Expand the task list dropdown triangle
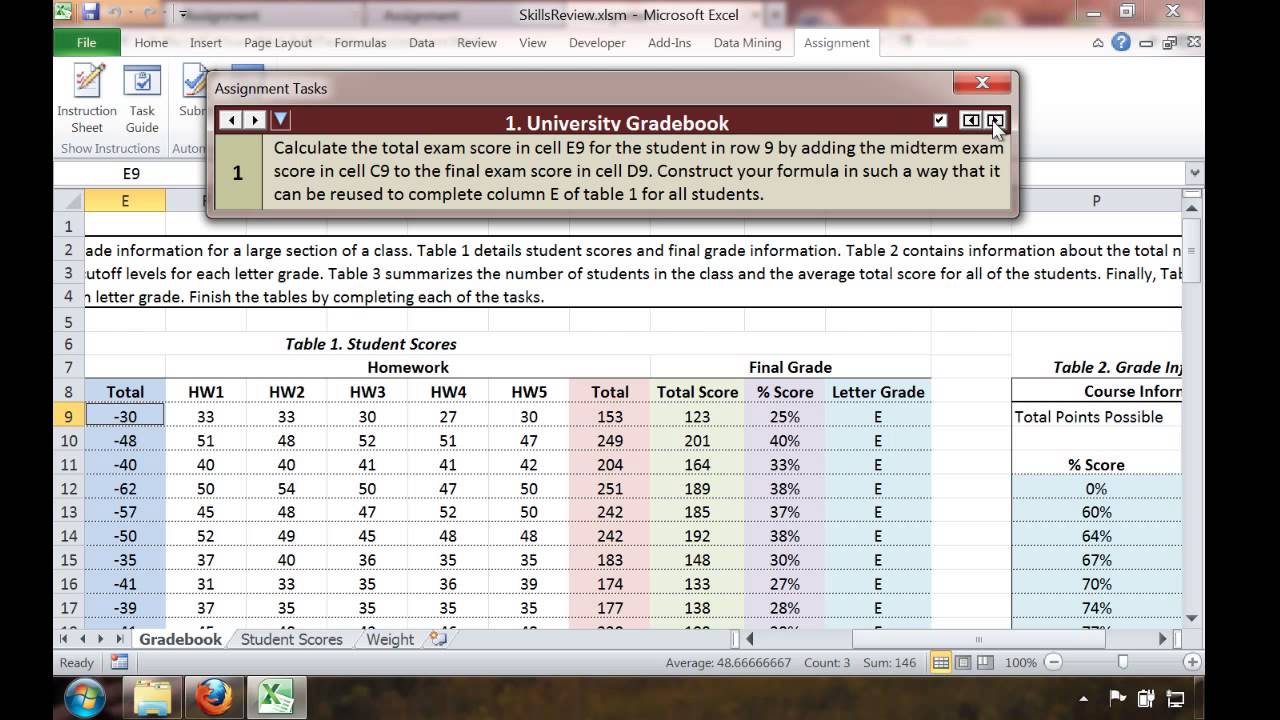 281,120
